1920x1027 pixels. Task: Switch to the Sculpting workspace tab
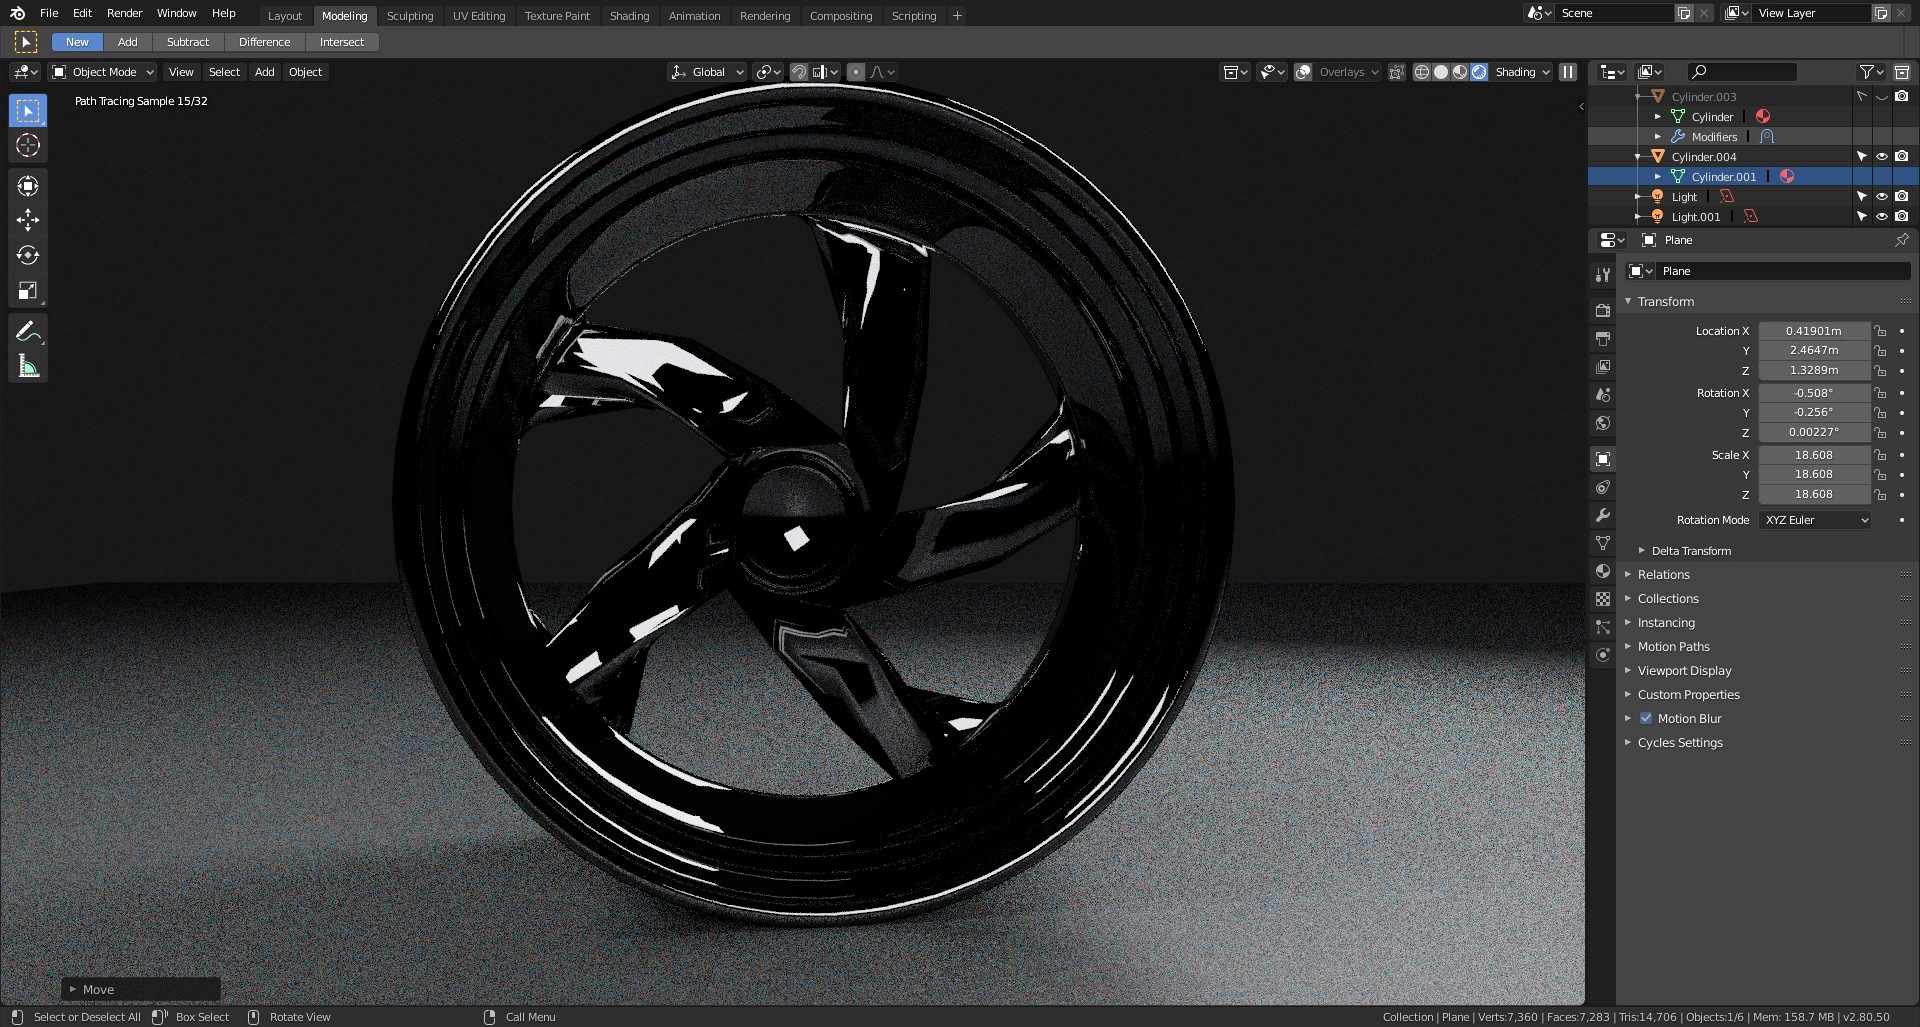(x=410, y=16)
